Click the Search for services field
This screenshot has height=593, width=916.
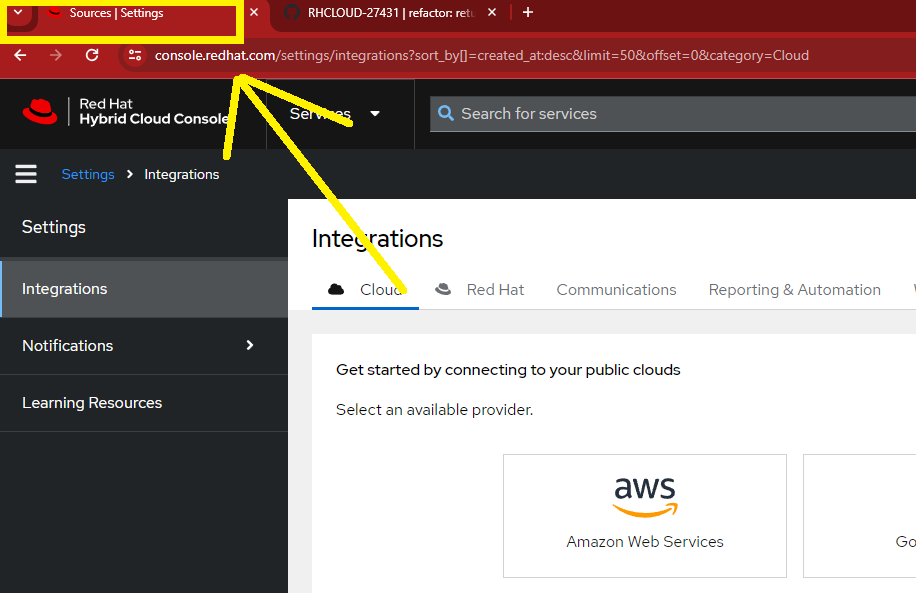pyautogui.click(x=670, y=114)
